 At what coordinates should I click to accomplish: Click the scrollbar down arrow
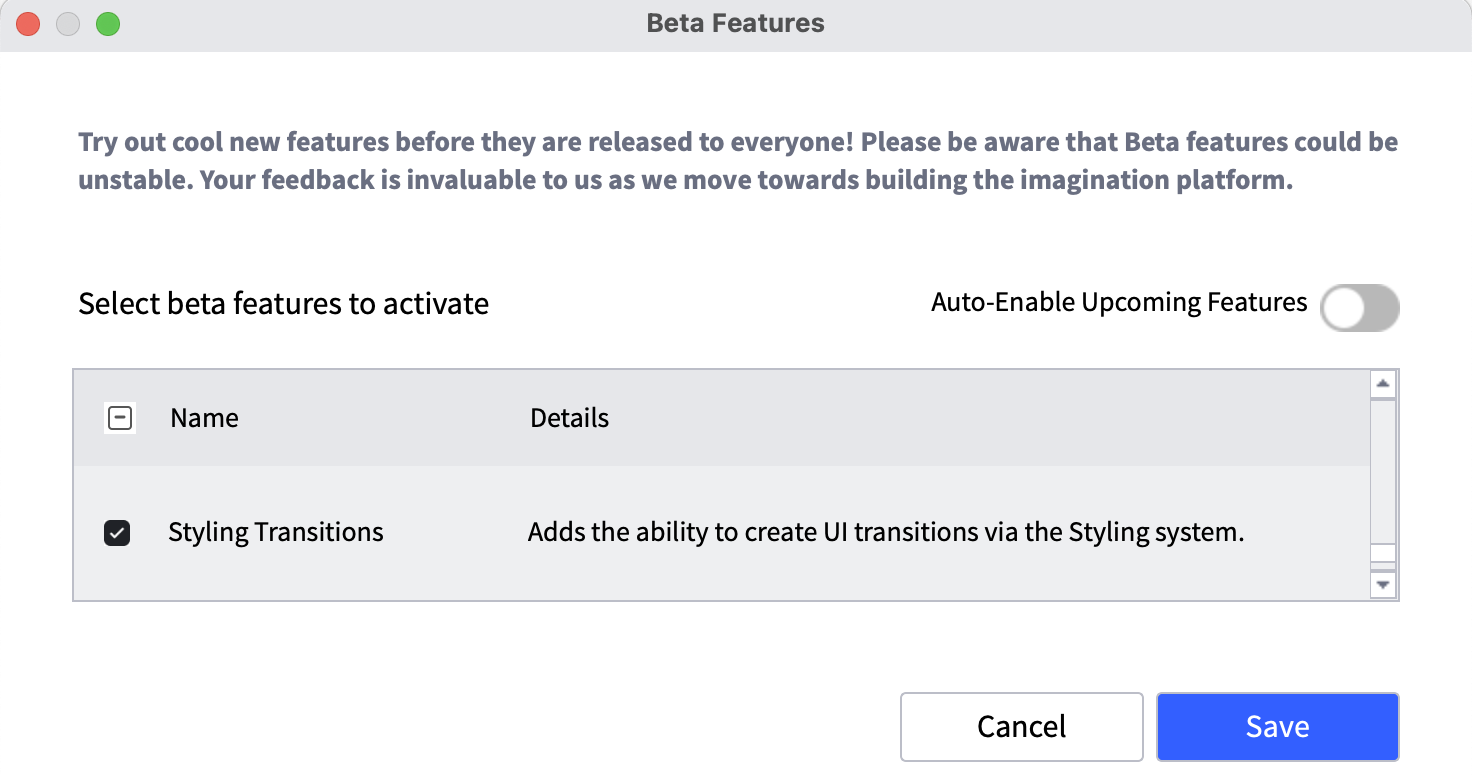pos(1383,584)
